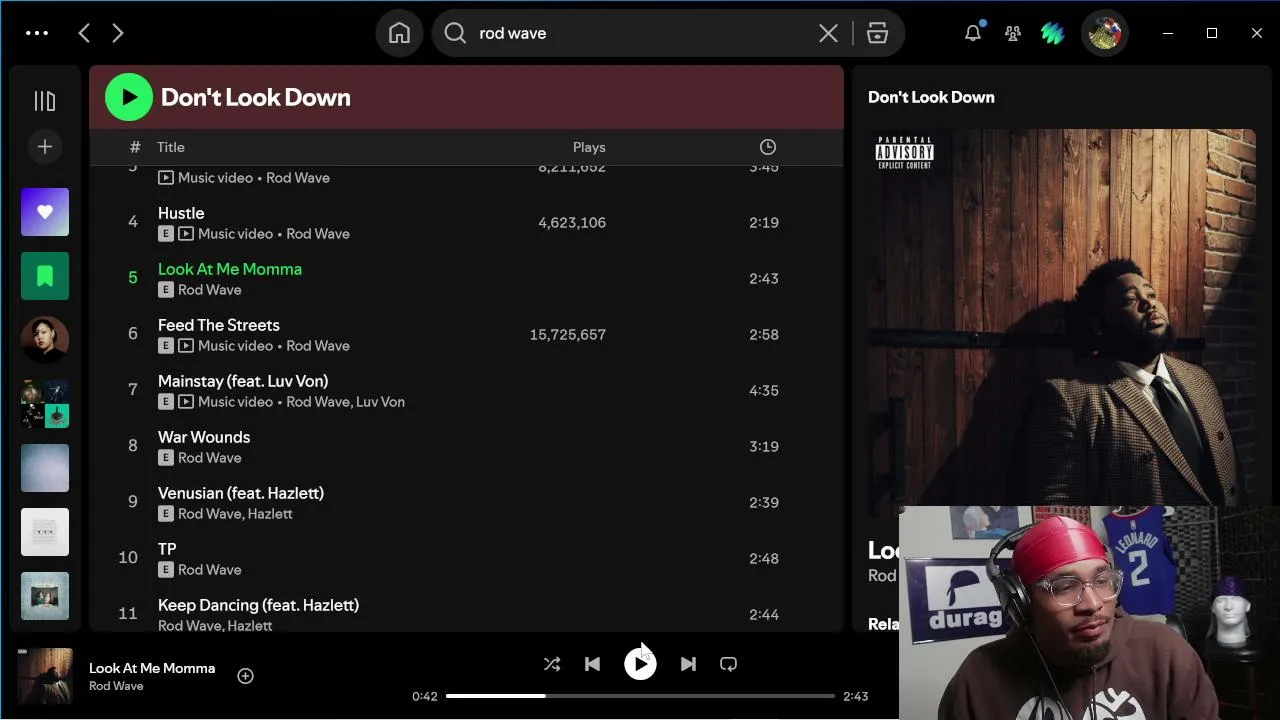
Task: Open the Home page
Action: (x=399, y=33)
